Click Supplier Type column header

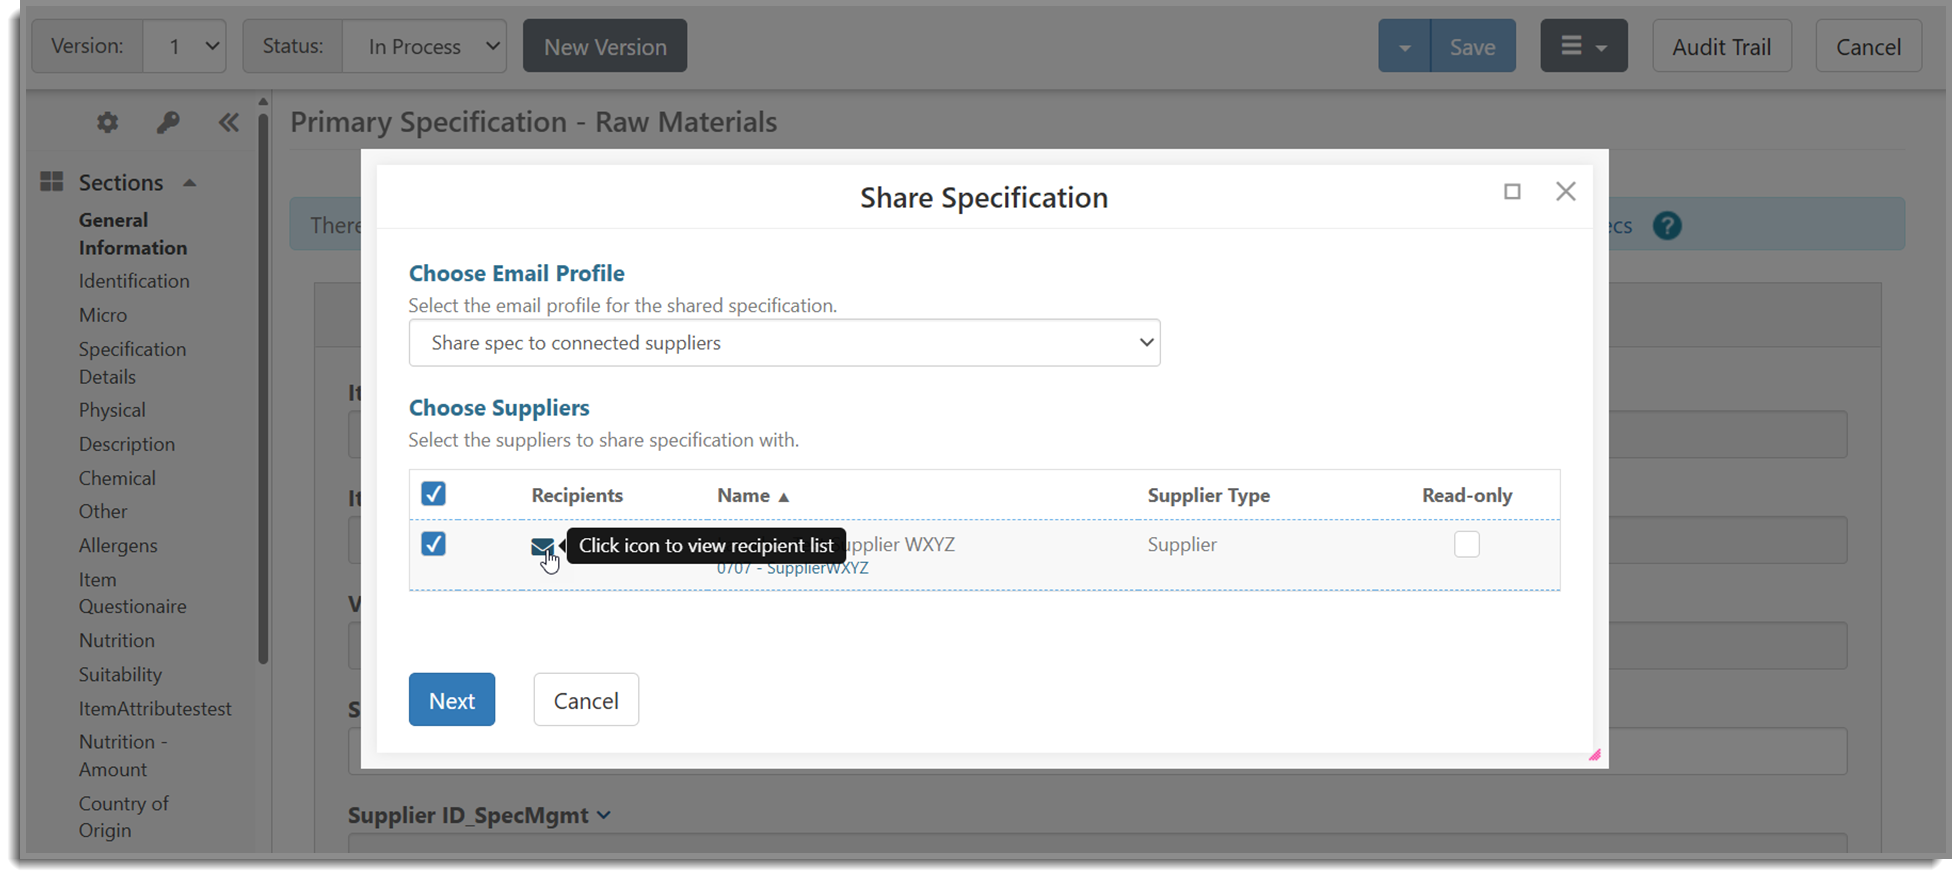(x=1208, y=495)
